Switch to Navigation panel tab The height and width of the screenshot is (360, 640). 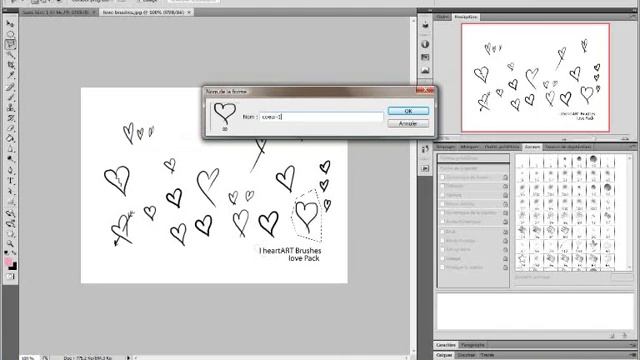coord(465,17)
